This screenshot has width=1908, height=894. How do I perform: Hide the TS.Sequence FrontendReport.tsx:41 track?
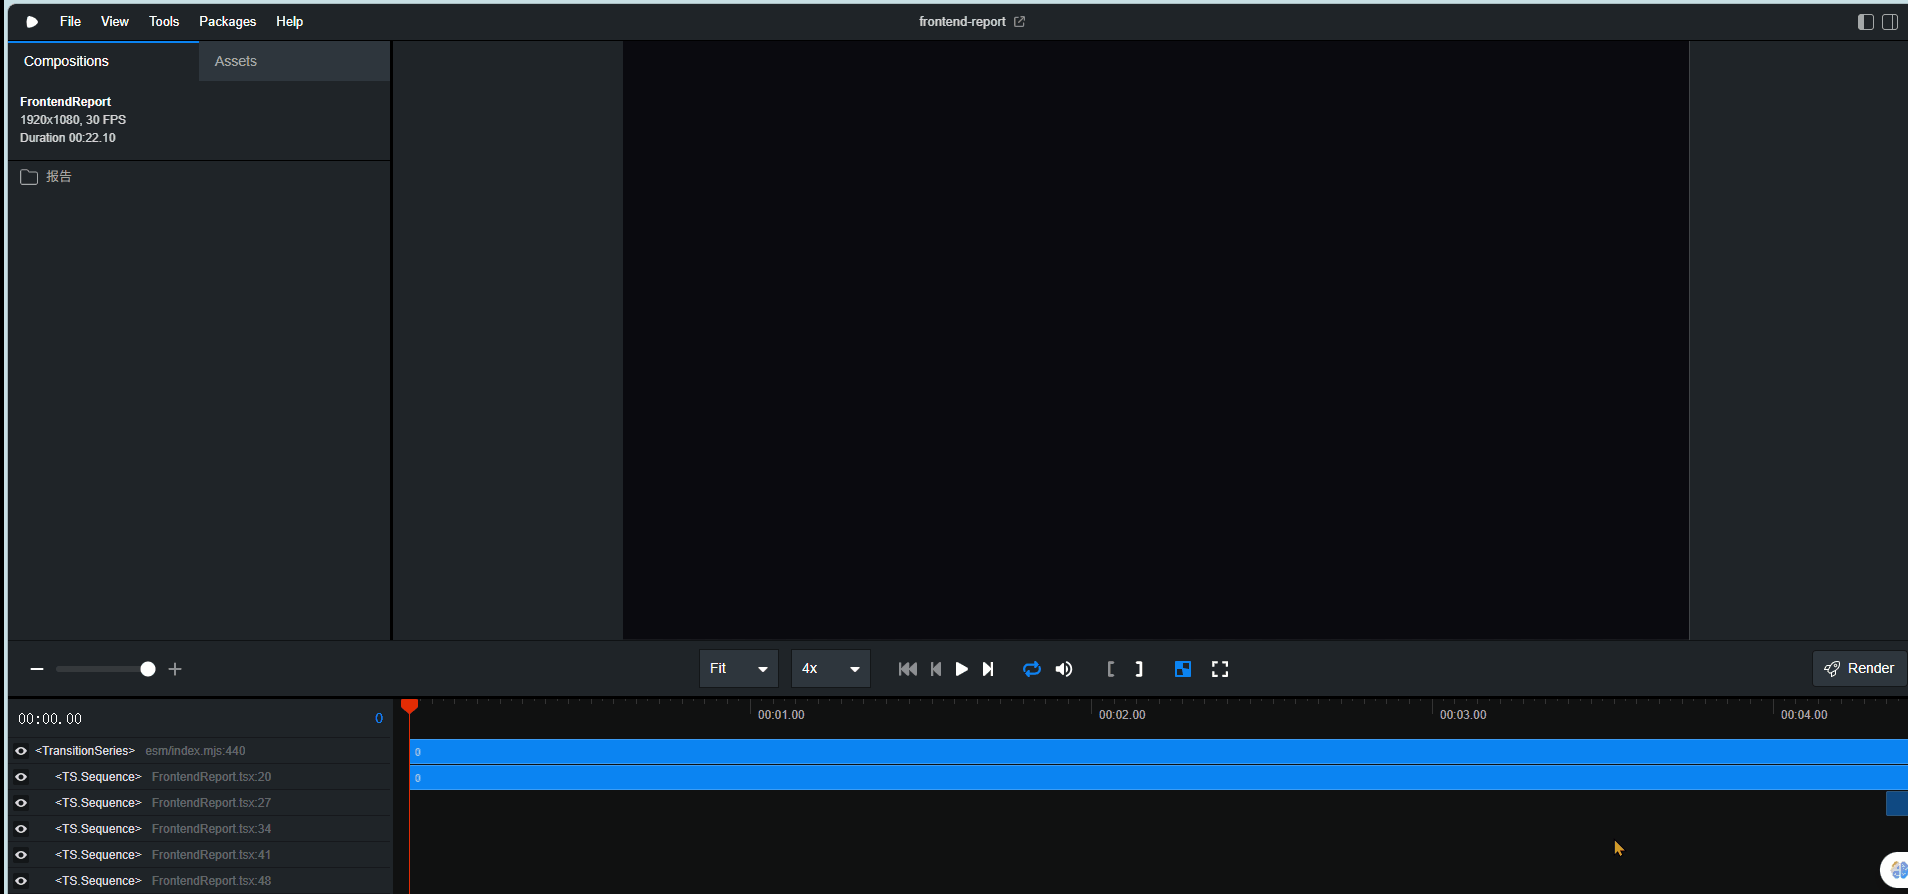(x=21, y=855)
